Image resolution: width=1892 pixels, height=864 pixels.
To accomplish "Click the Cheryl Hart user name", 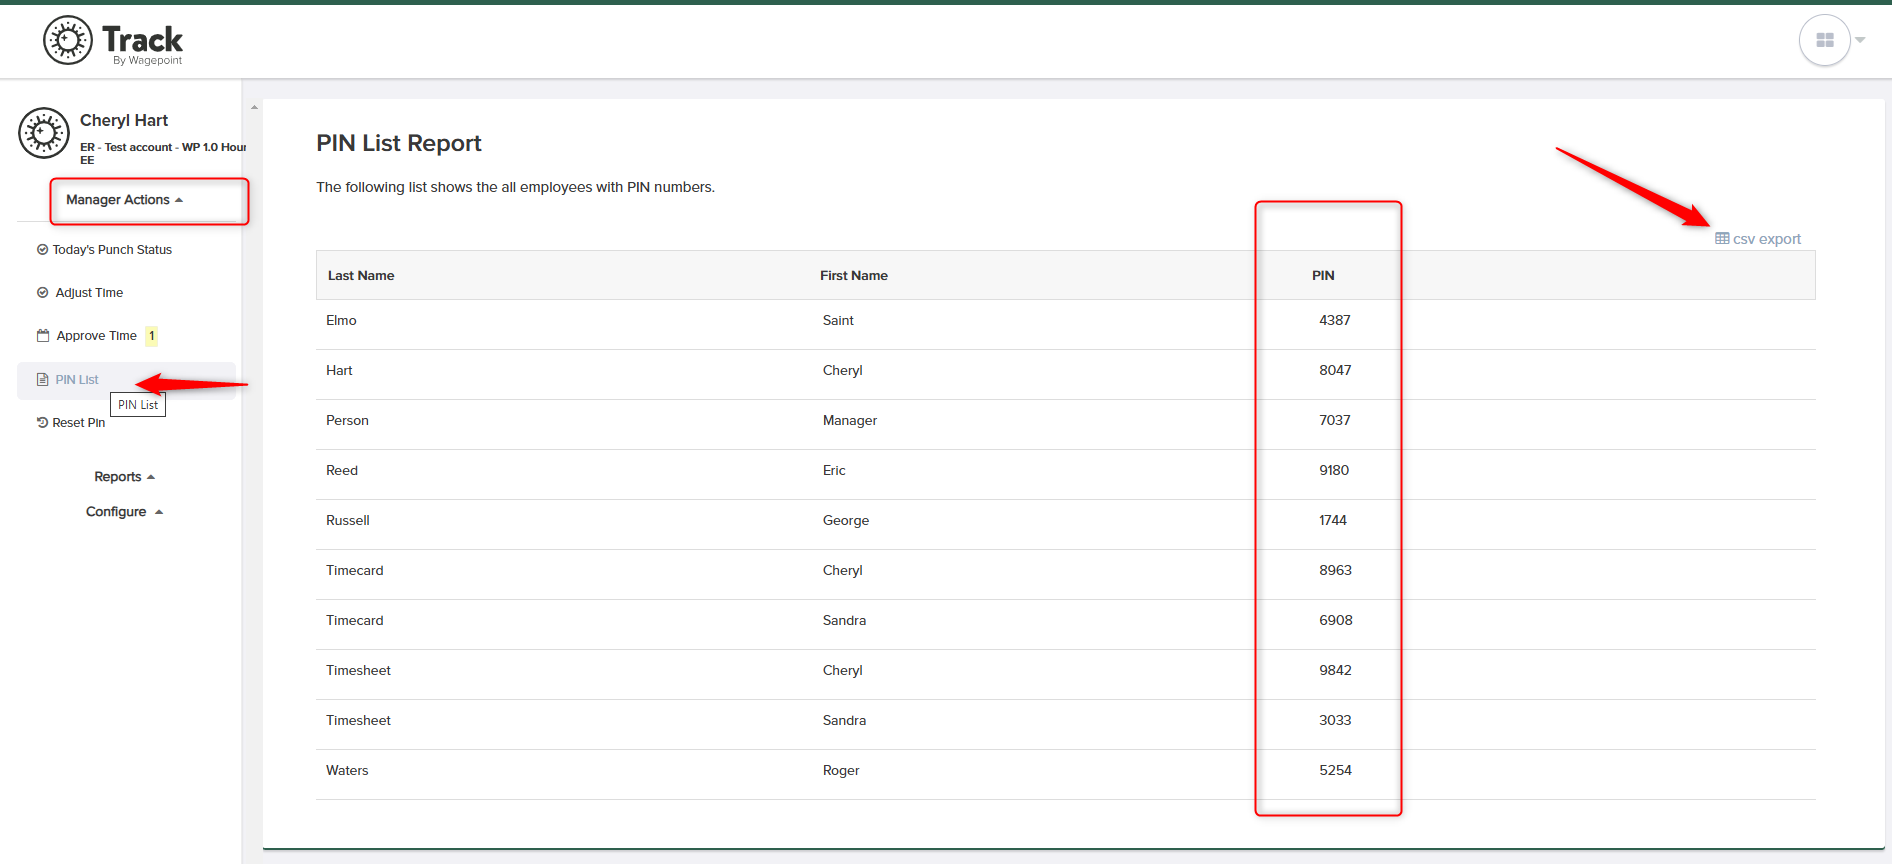I will click(x=124, y=121).
